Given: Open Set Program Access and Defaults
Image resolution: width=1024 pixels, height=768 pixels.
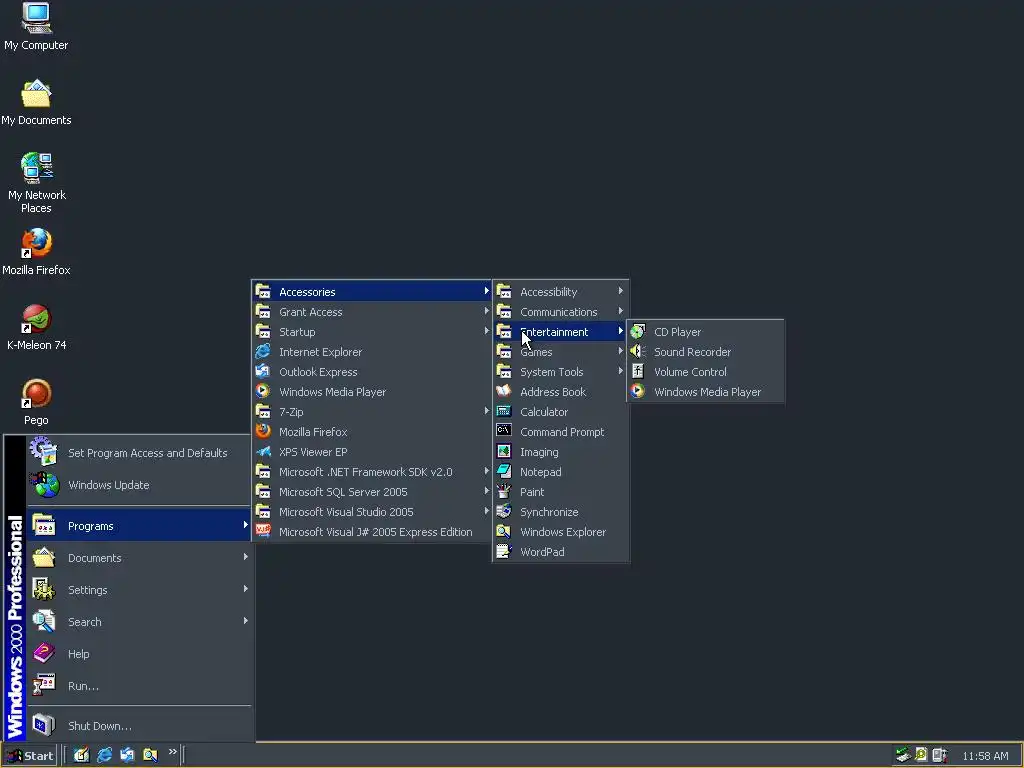Looking at the screenshot, I should tap(139, 453).
